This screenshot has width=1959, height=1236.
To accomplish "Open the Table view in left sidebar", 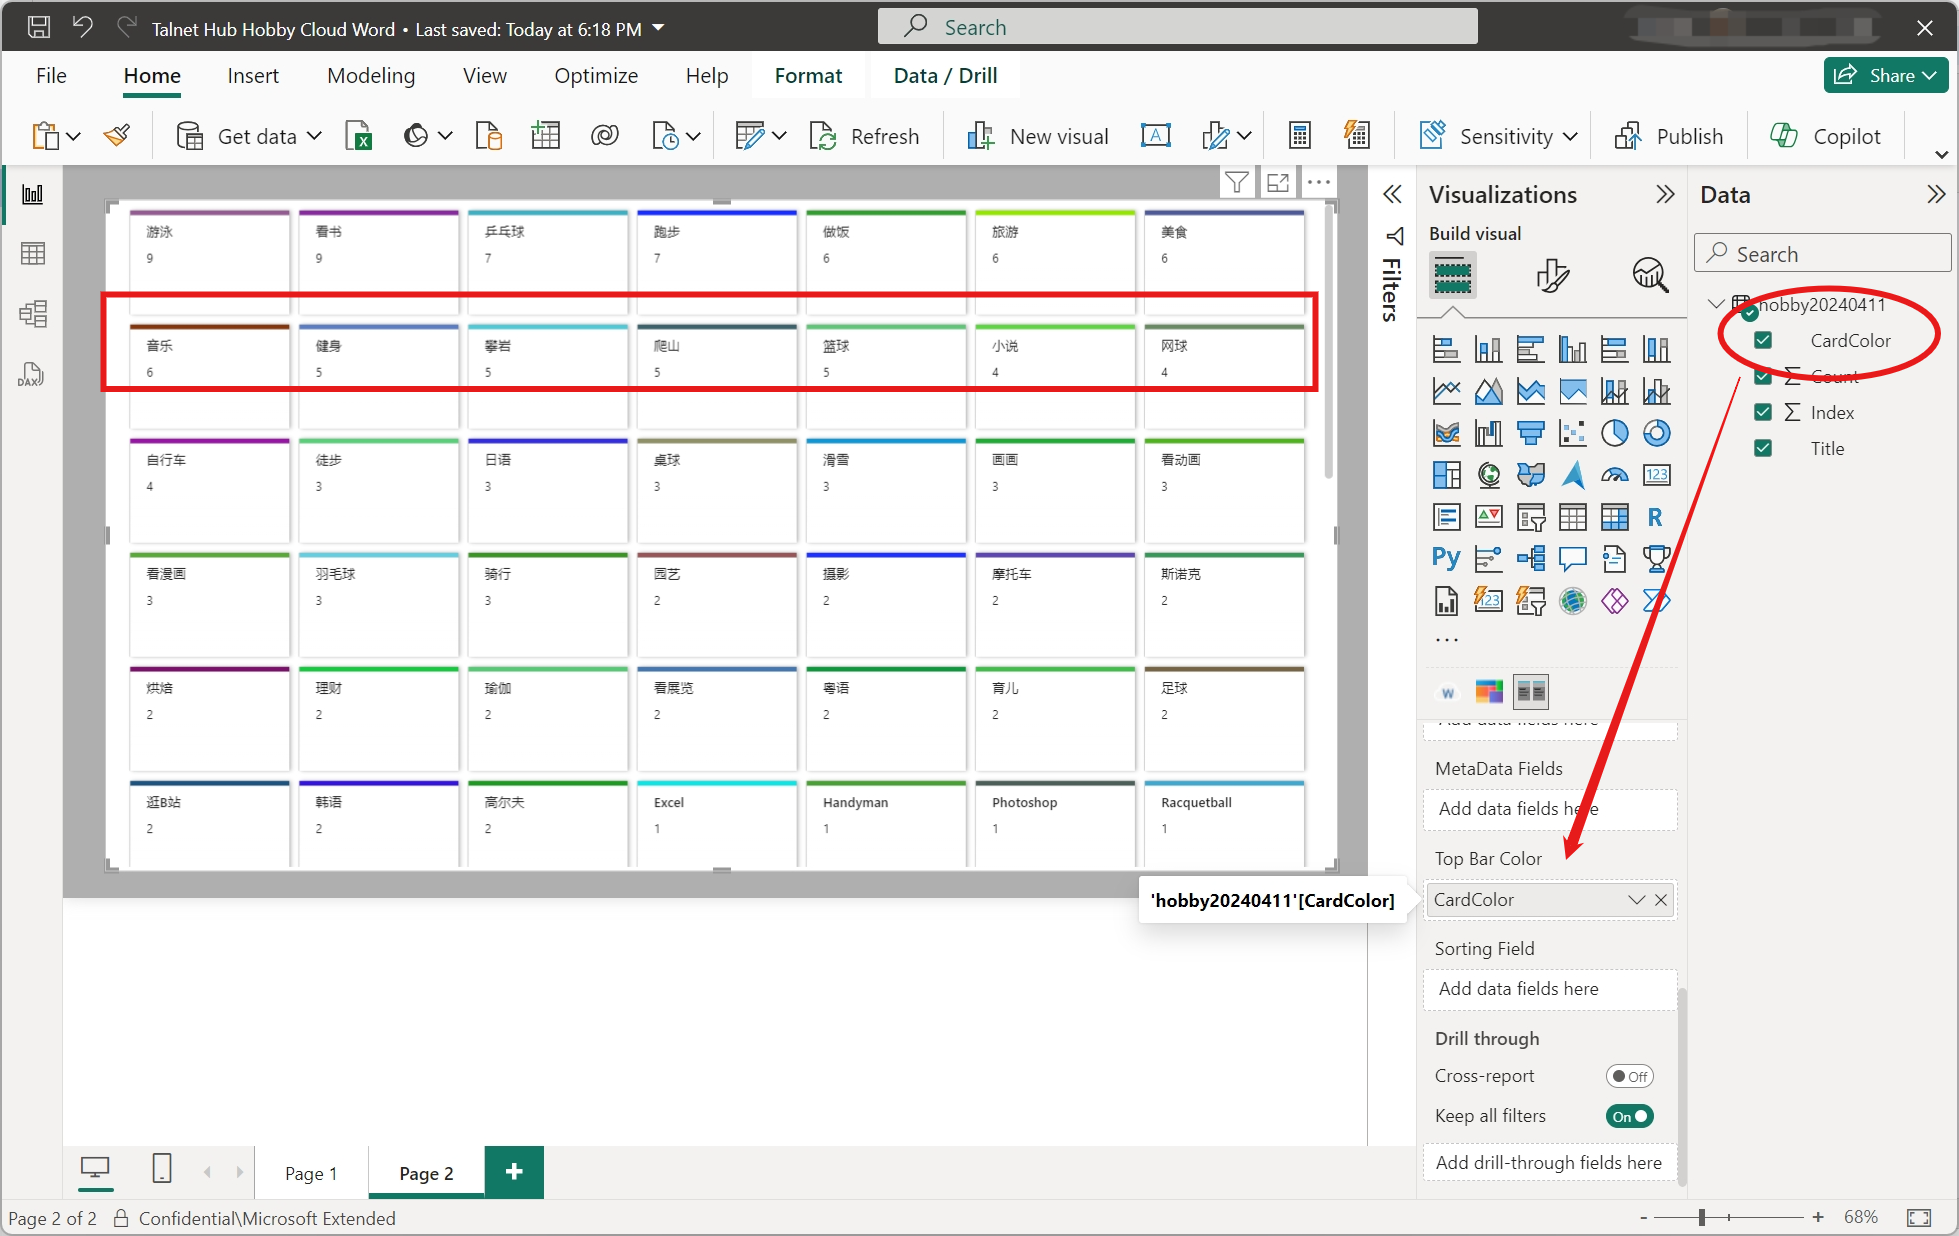I will tap(33, 254).
